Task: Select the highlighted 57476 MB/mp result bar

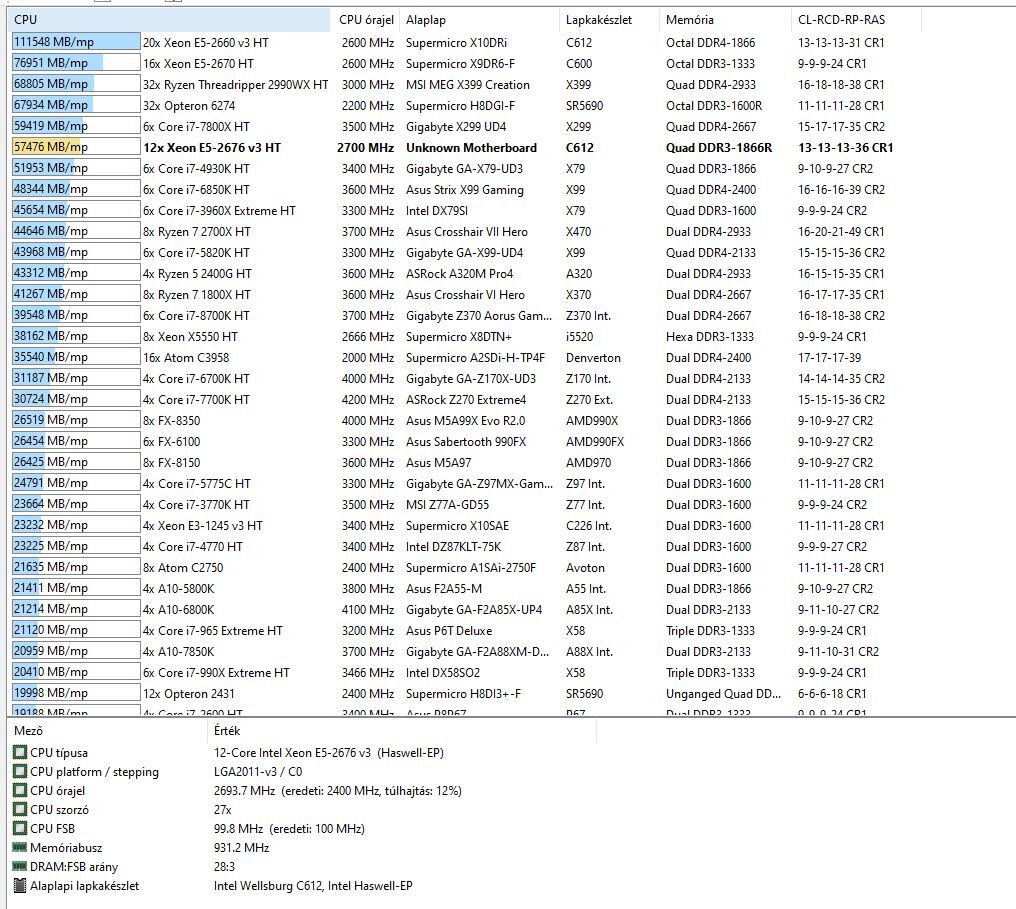Action: click(x=76, y=147)
